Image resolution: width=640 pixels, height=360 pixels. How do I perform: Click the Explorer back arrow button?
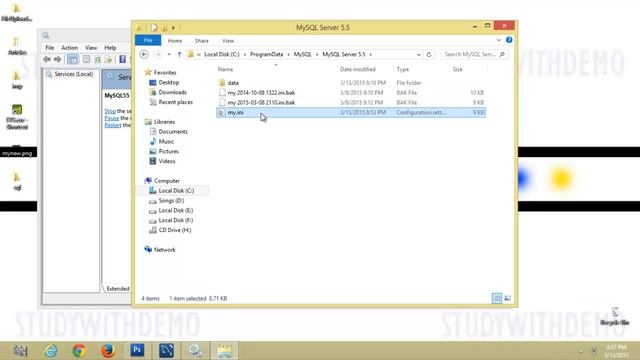tap(144, 54)
